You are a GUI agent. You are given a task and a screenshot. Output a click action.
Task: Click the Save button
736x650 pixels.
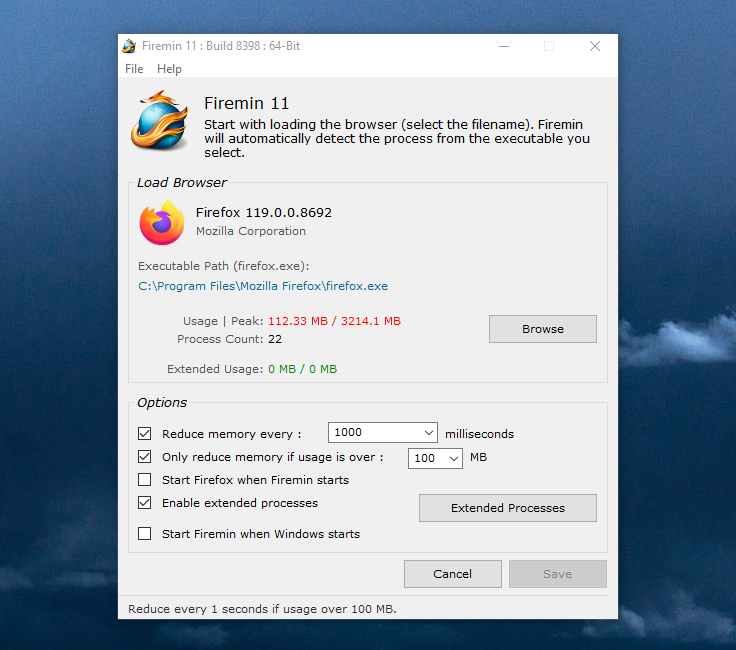[558, 574]
